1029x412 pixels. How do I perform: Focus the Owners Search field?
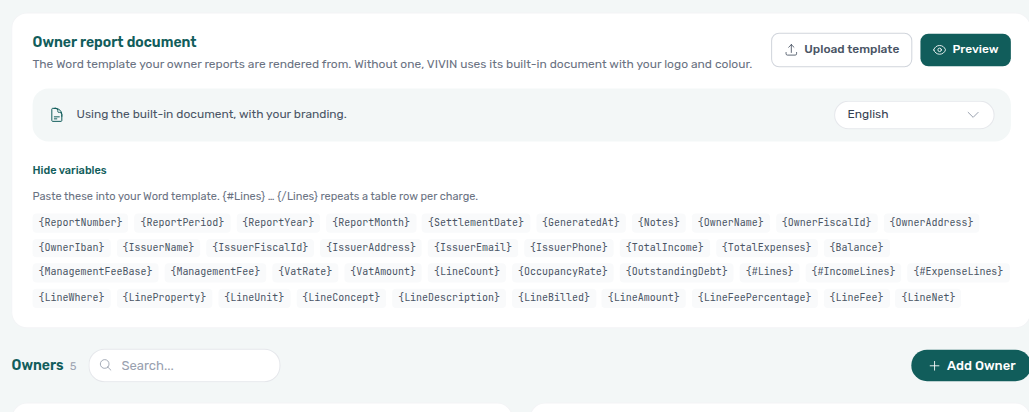pos(184,365)
